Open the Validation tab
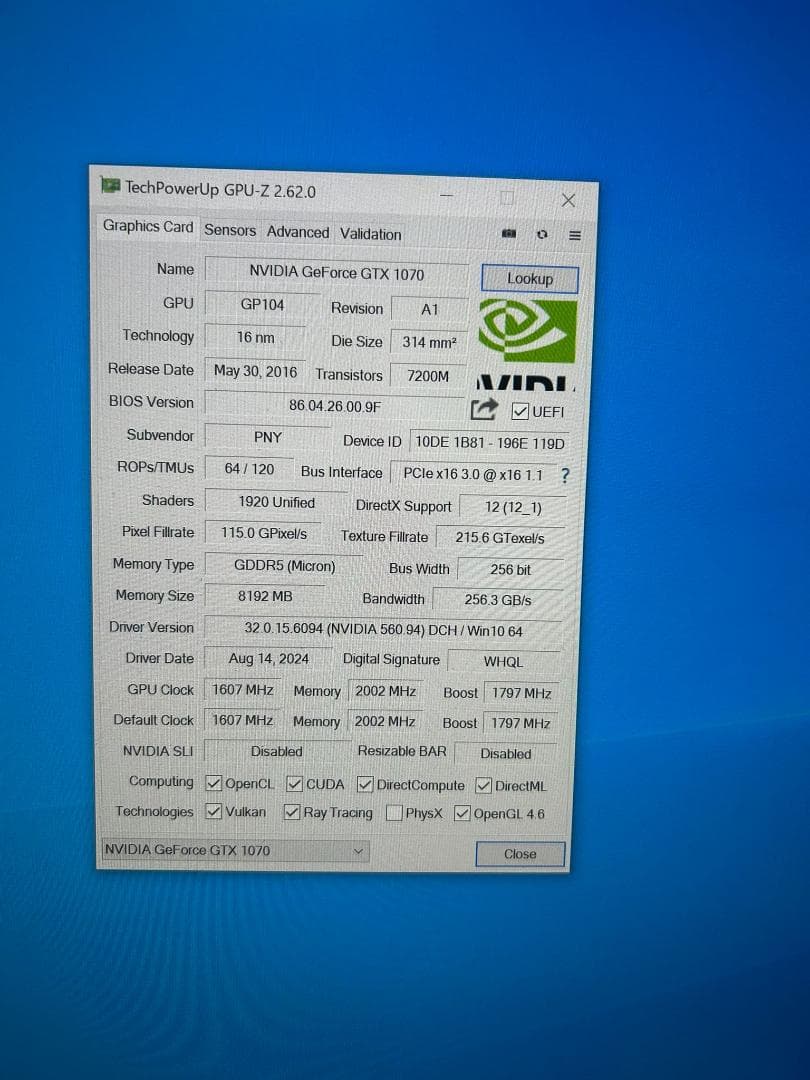The image size is (810, 1080). [x=371, y=234]
